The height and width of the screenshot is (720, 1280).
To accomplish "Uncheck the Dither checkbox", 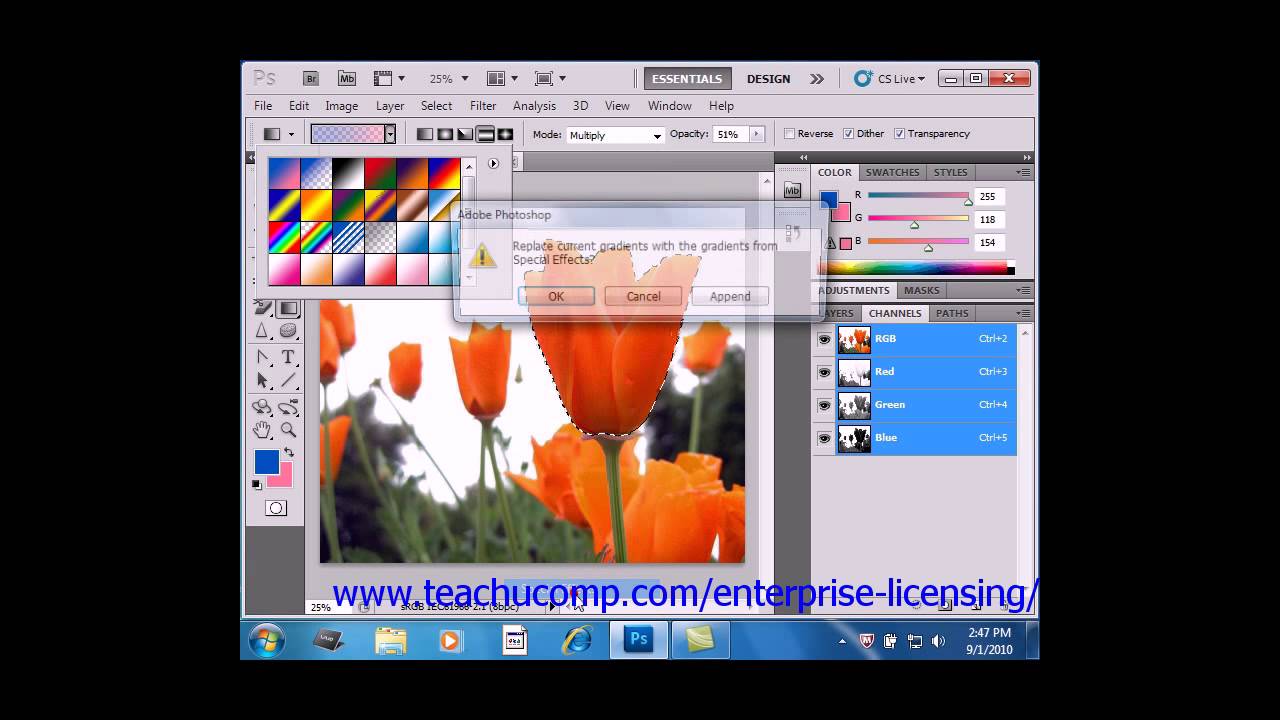I will [x=848, y=134].
